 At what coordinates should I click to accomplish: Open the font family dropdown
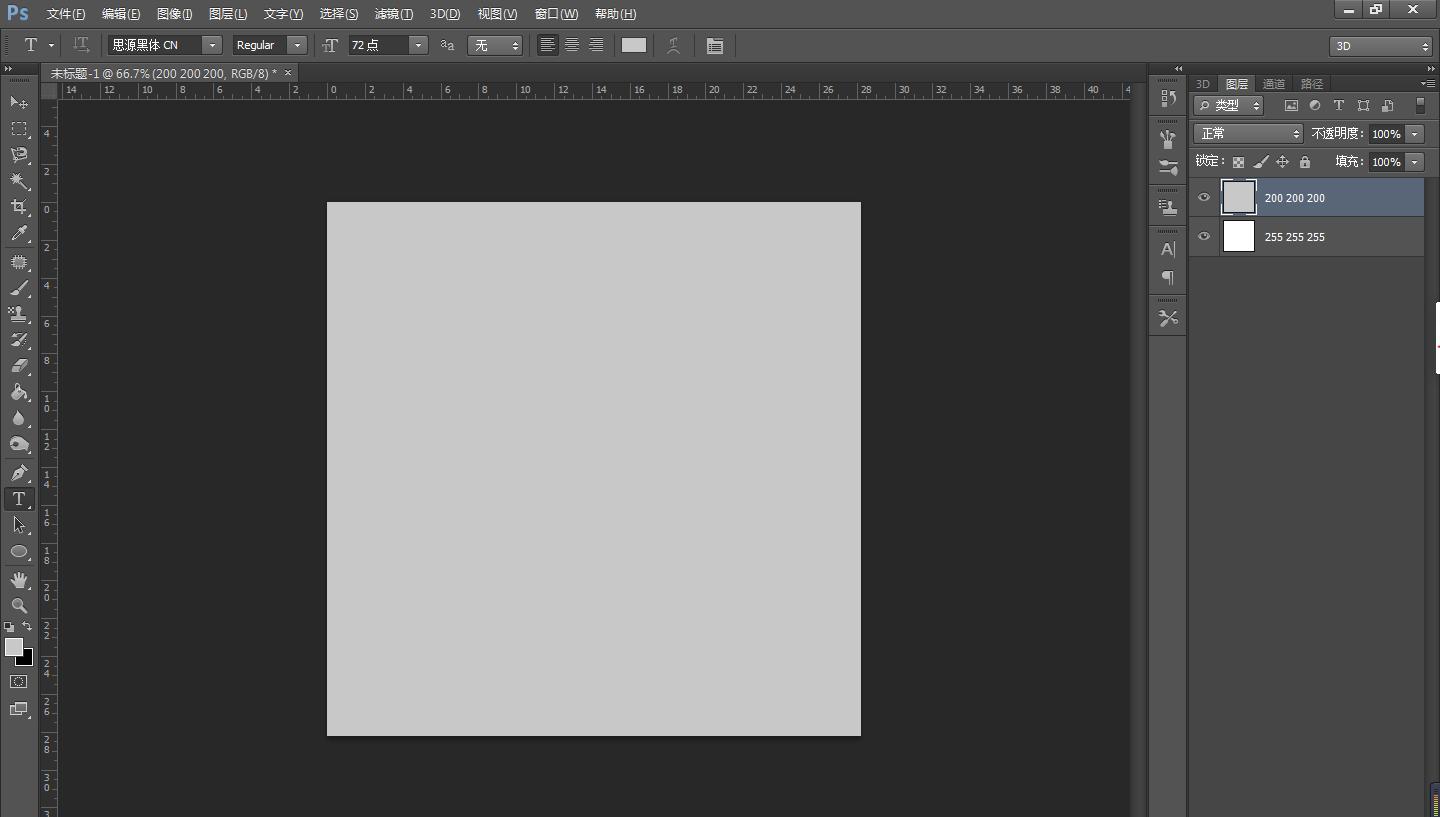(x=212, y=46)
